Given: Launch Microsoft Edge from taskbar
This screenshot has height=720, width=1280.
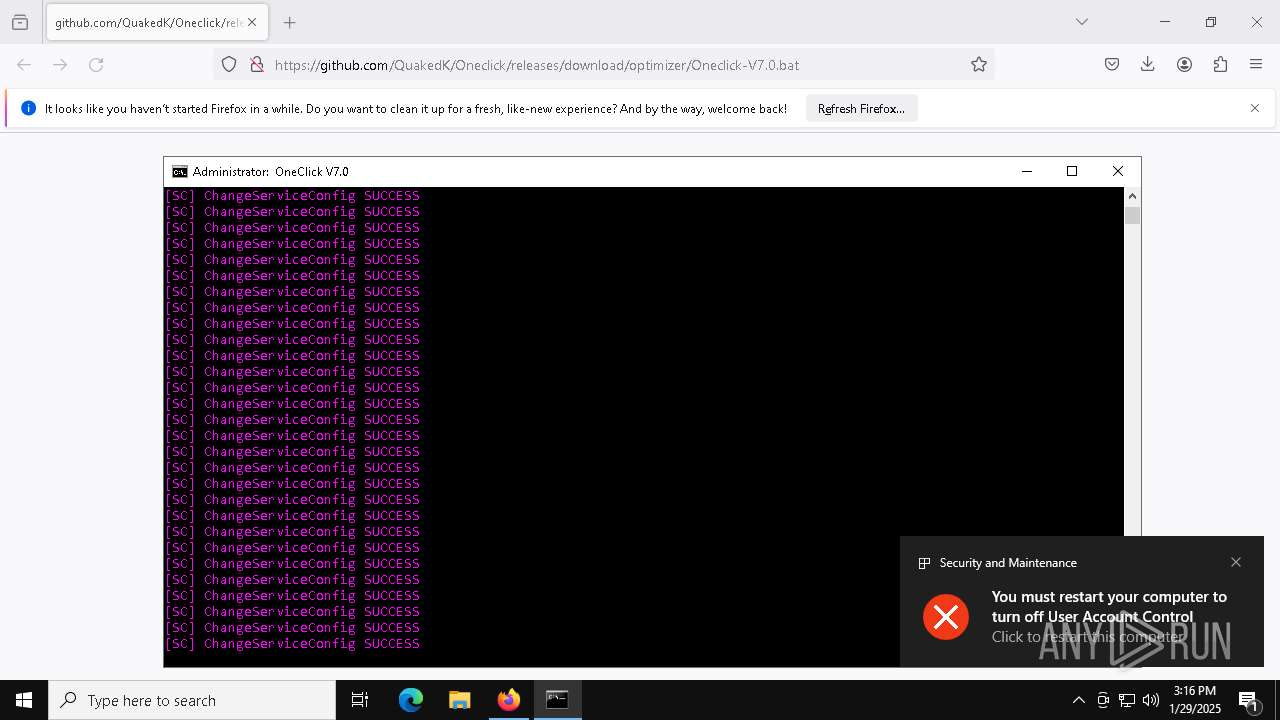Looking at the screenshot, I should [x=411, y=700].
